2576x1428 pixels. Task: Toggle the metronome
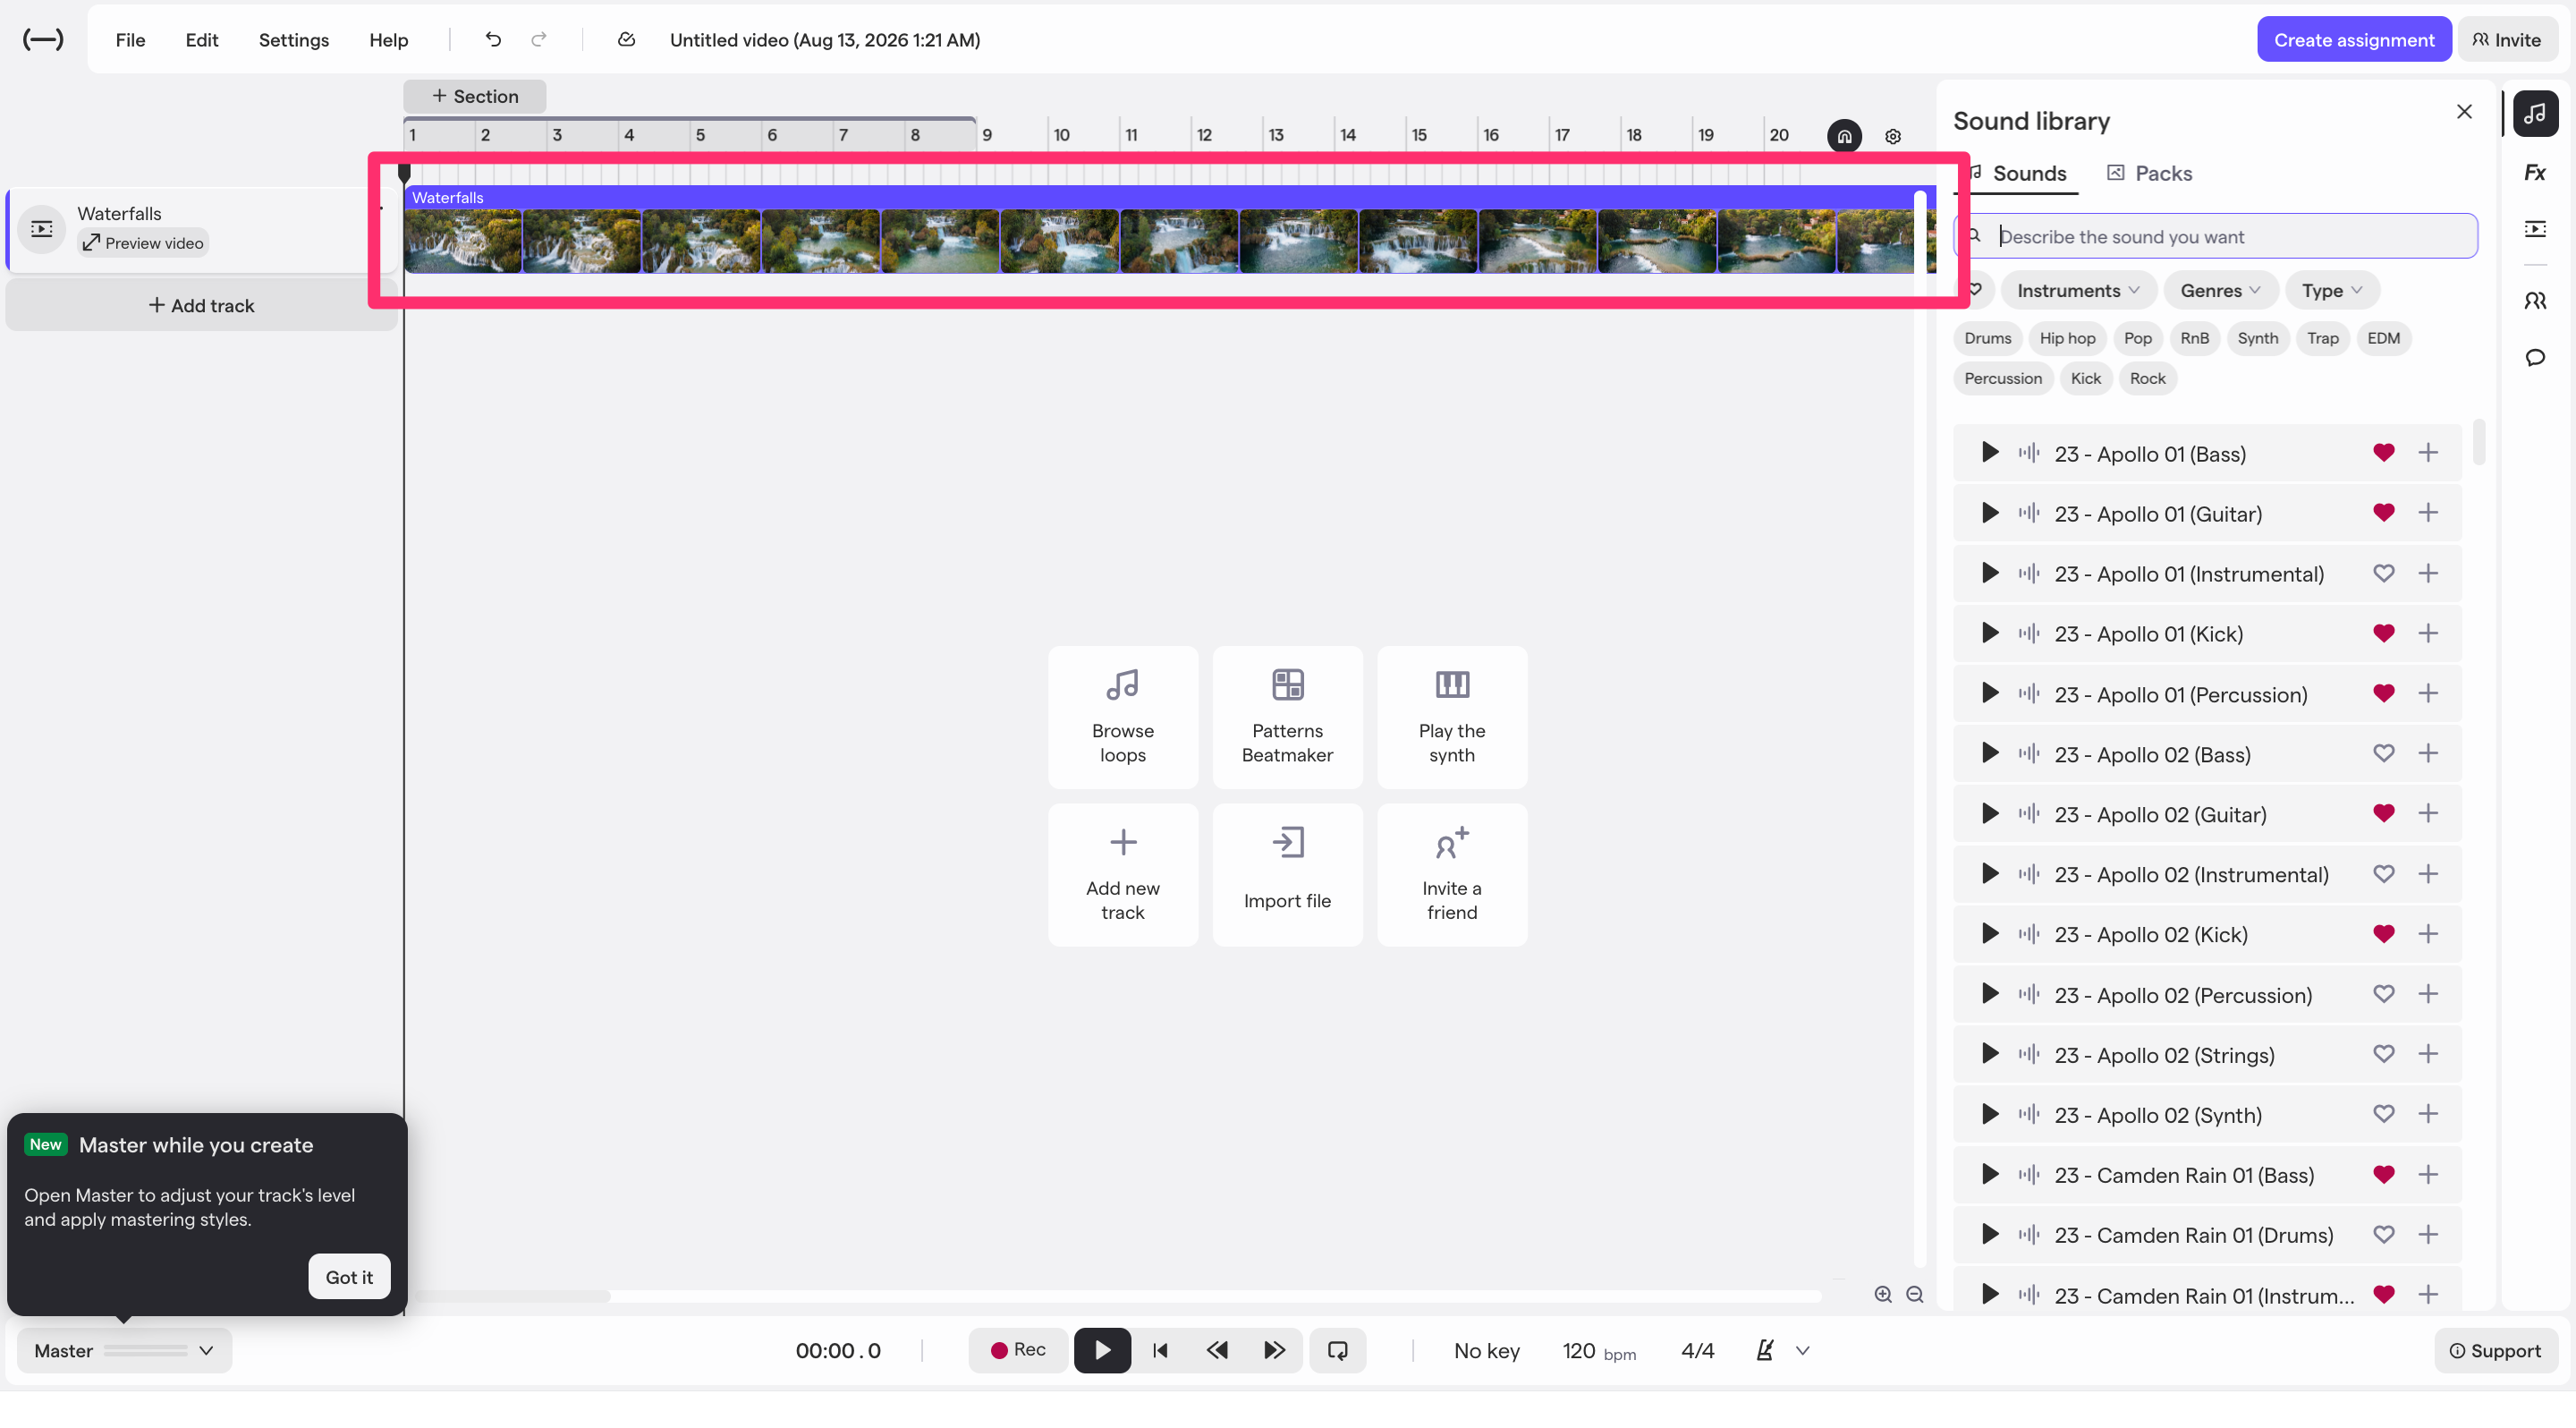(1765, 1350)
